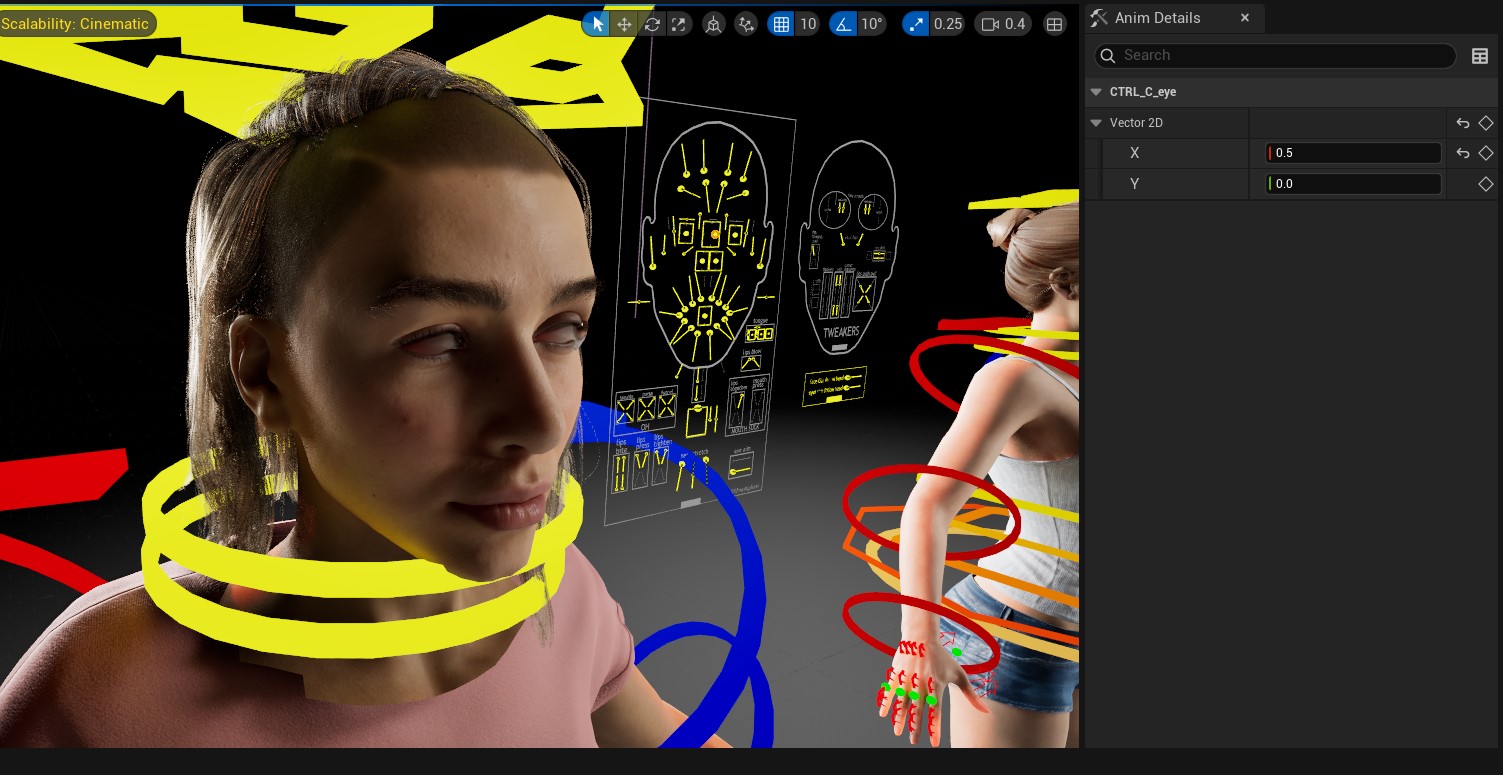Activate the Translate move gizmo tool
The image size is (1503, 775).
[624, 24]
